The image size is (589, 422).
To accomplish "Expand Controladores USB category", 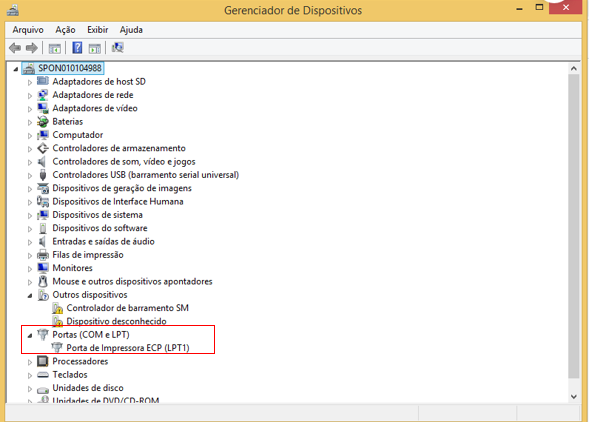I will [30, 175].
